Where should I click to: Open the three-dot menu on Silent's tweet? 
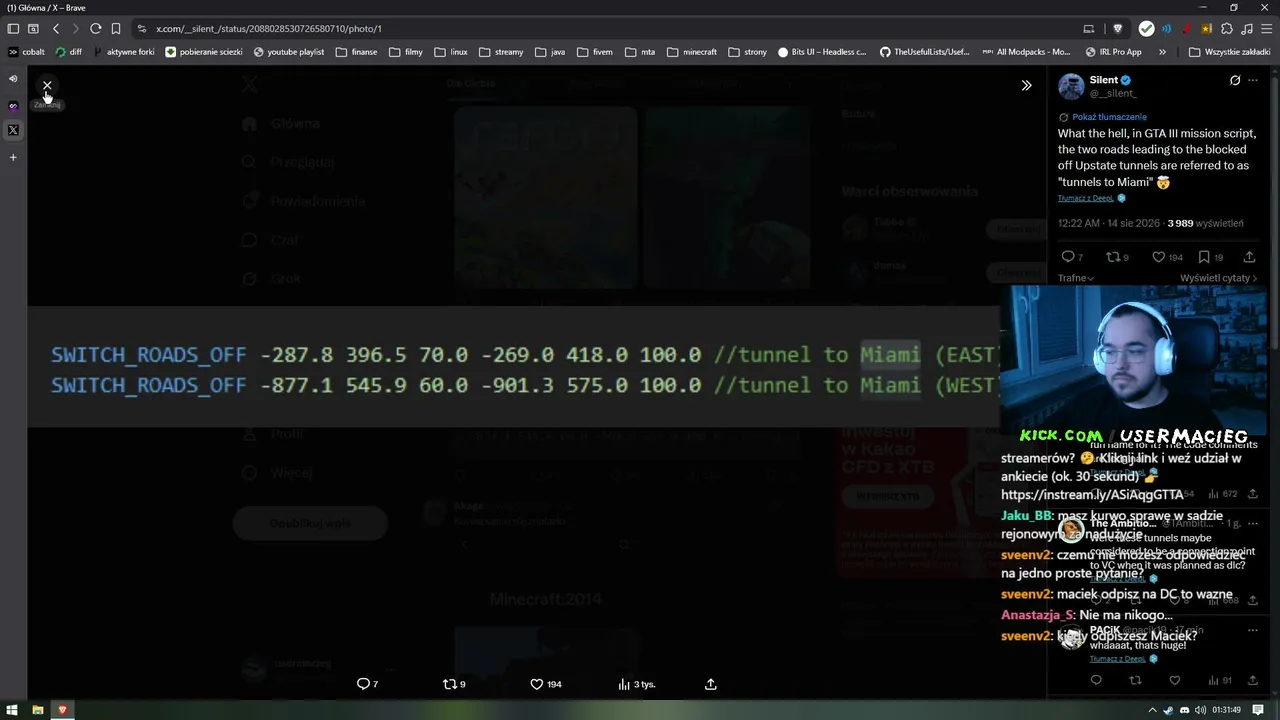pyautogui.click(x=1253, y=80)
